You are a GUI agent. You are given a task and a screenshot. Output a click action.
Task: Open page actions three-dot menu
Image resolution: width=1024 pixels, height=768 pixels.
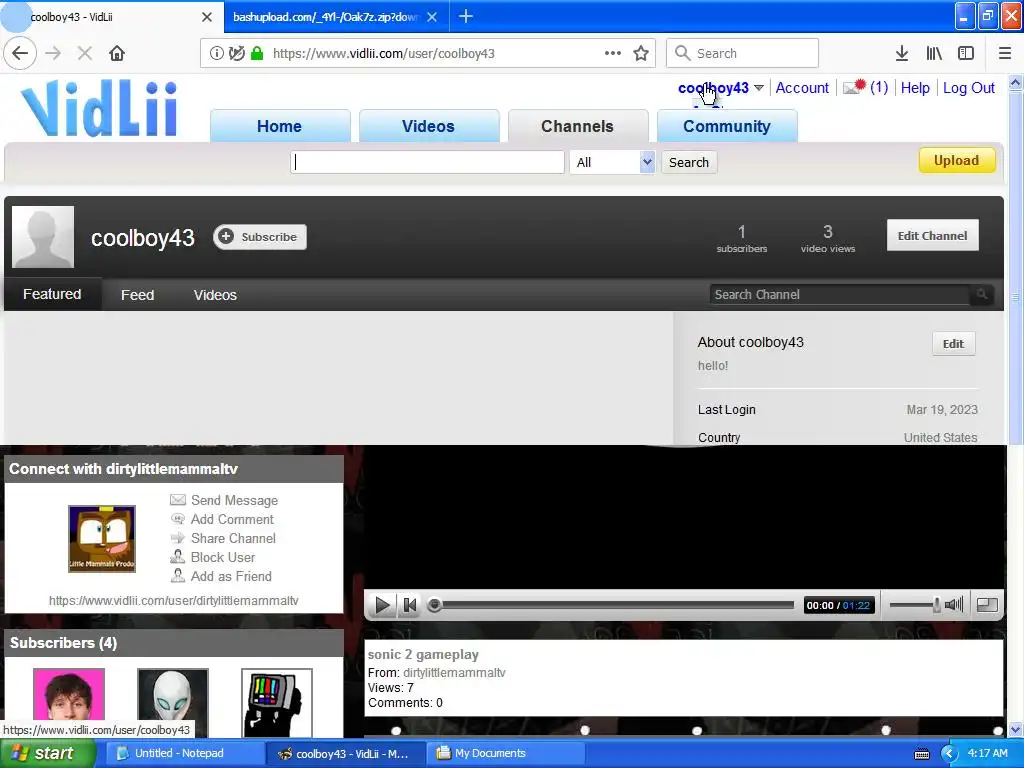[x=613, y=53]
